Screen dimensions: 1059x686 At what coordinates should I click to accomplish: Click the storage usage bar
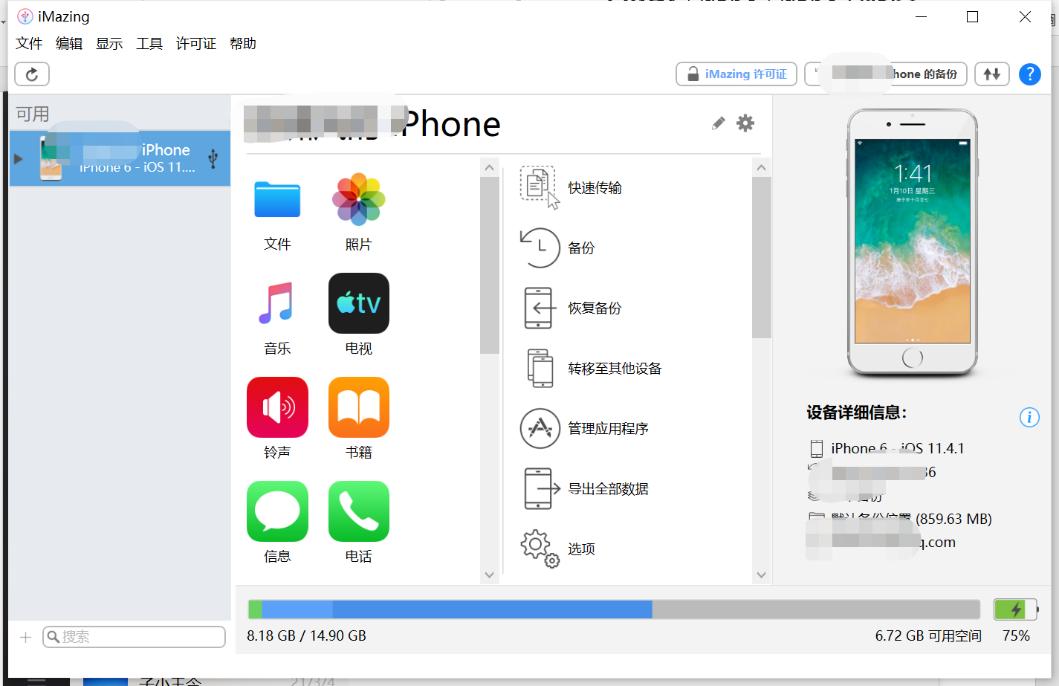(x=614, y=607)
